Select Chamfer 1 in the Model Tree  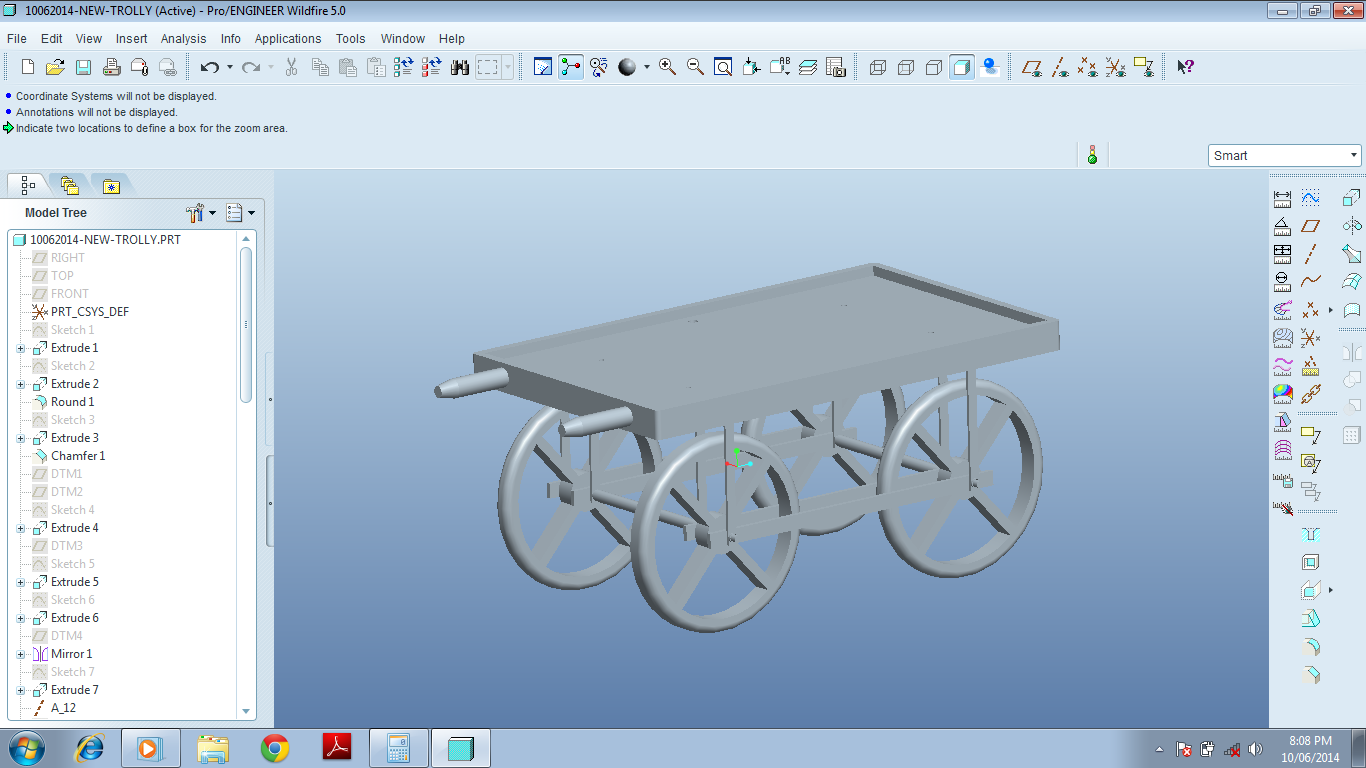point(78,456)
